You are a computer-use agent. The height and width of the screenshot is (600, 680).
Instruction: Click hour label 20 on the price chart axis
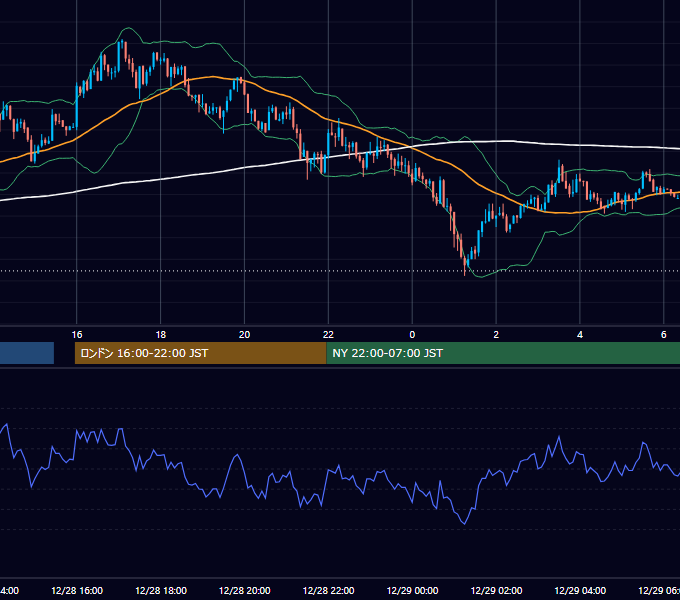[245, 335]
